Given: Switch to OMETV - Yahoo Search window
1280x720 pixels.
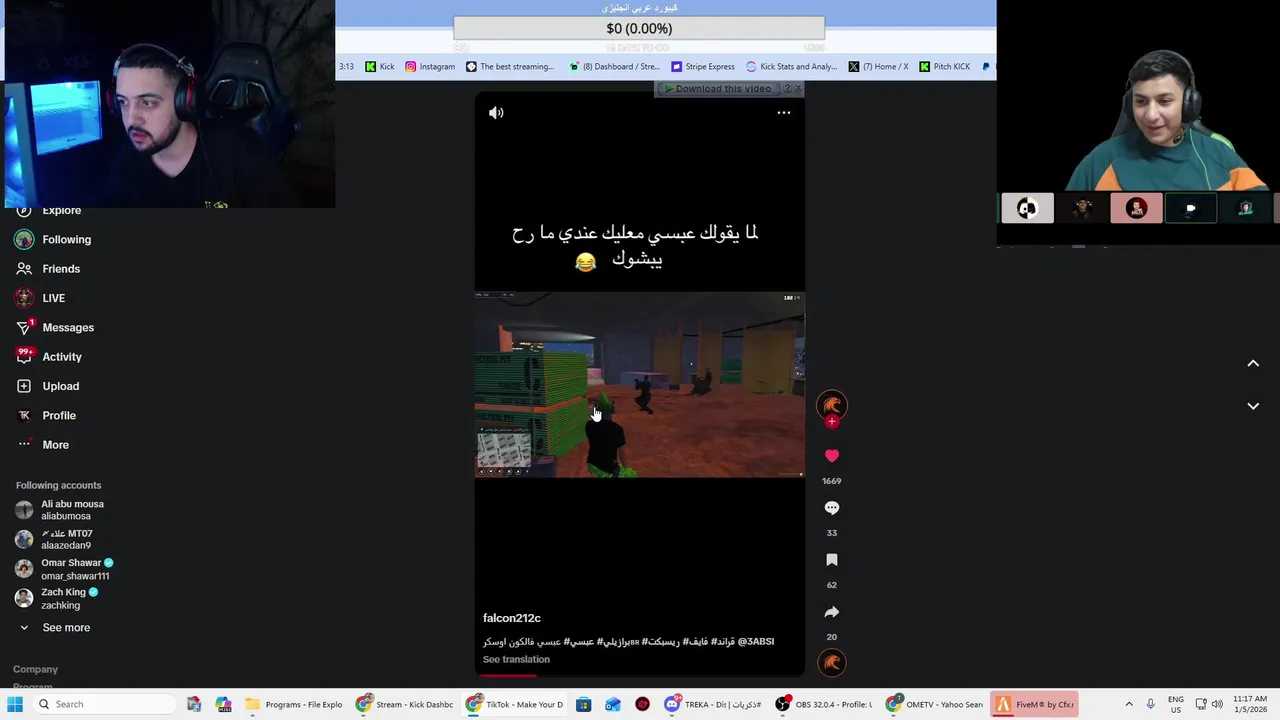Looking at the screenshot, I should (x=934, y=704).
